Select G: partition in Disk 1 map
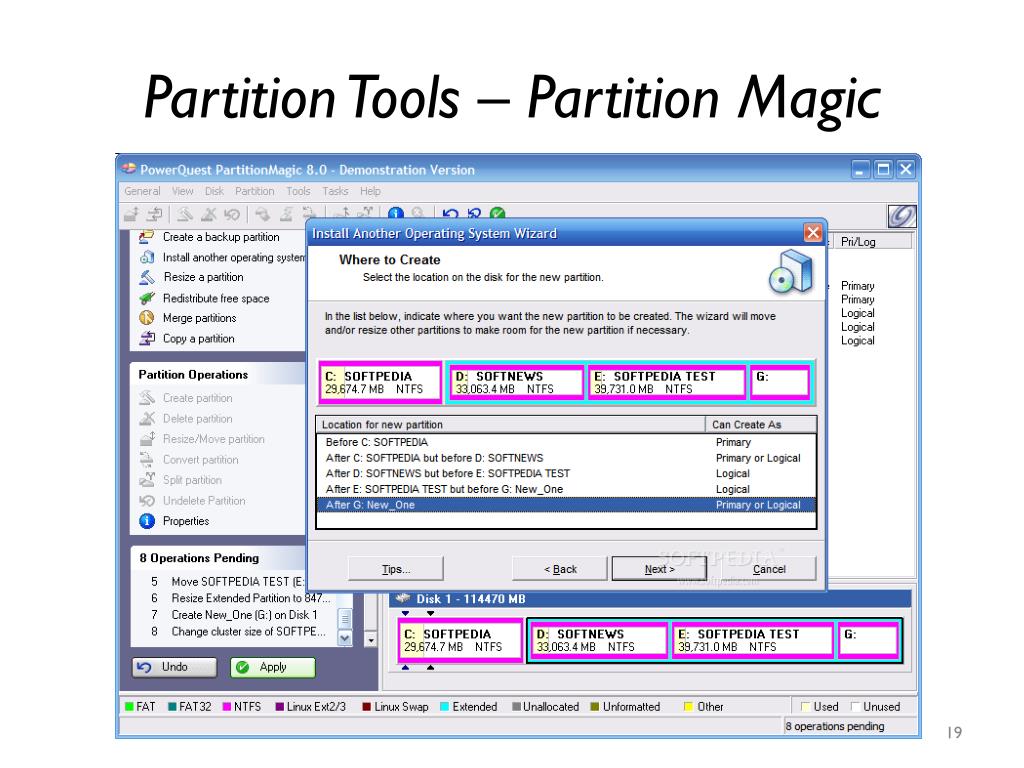The image size is (1024, 768). pos(869,639)
